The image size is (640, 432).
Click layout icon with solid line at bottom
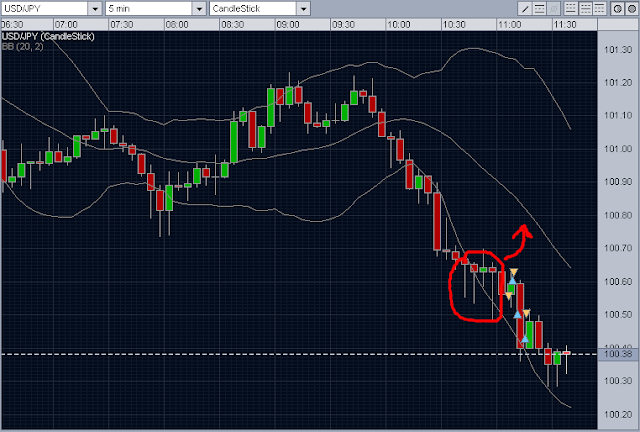coord(571,9)
